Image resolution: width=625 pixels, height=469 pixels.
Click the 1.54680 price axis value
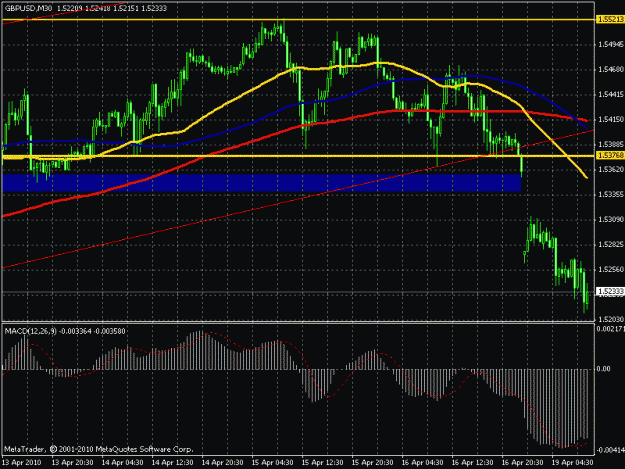(x=610, y=70)
